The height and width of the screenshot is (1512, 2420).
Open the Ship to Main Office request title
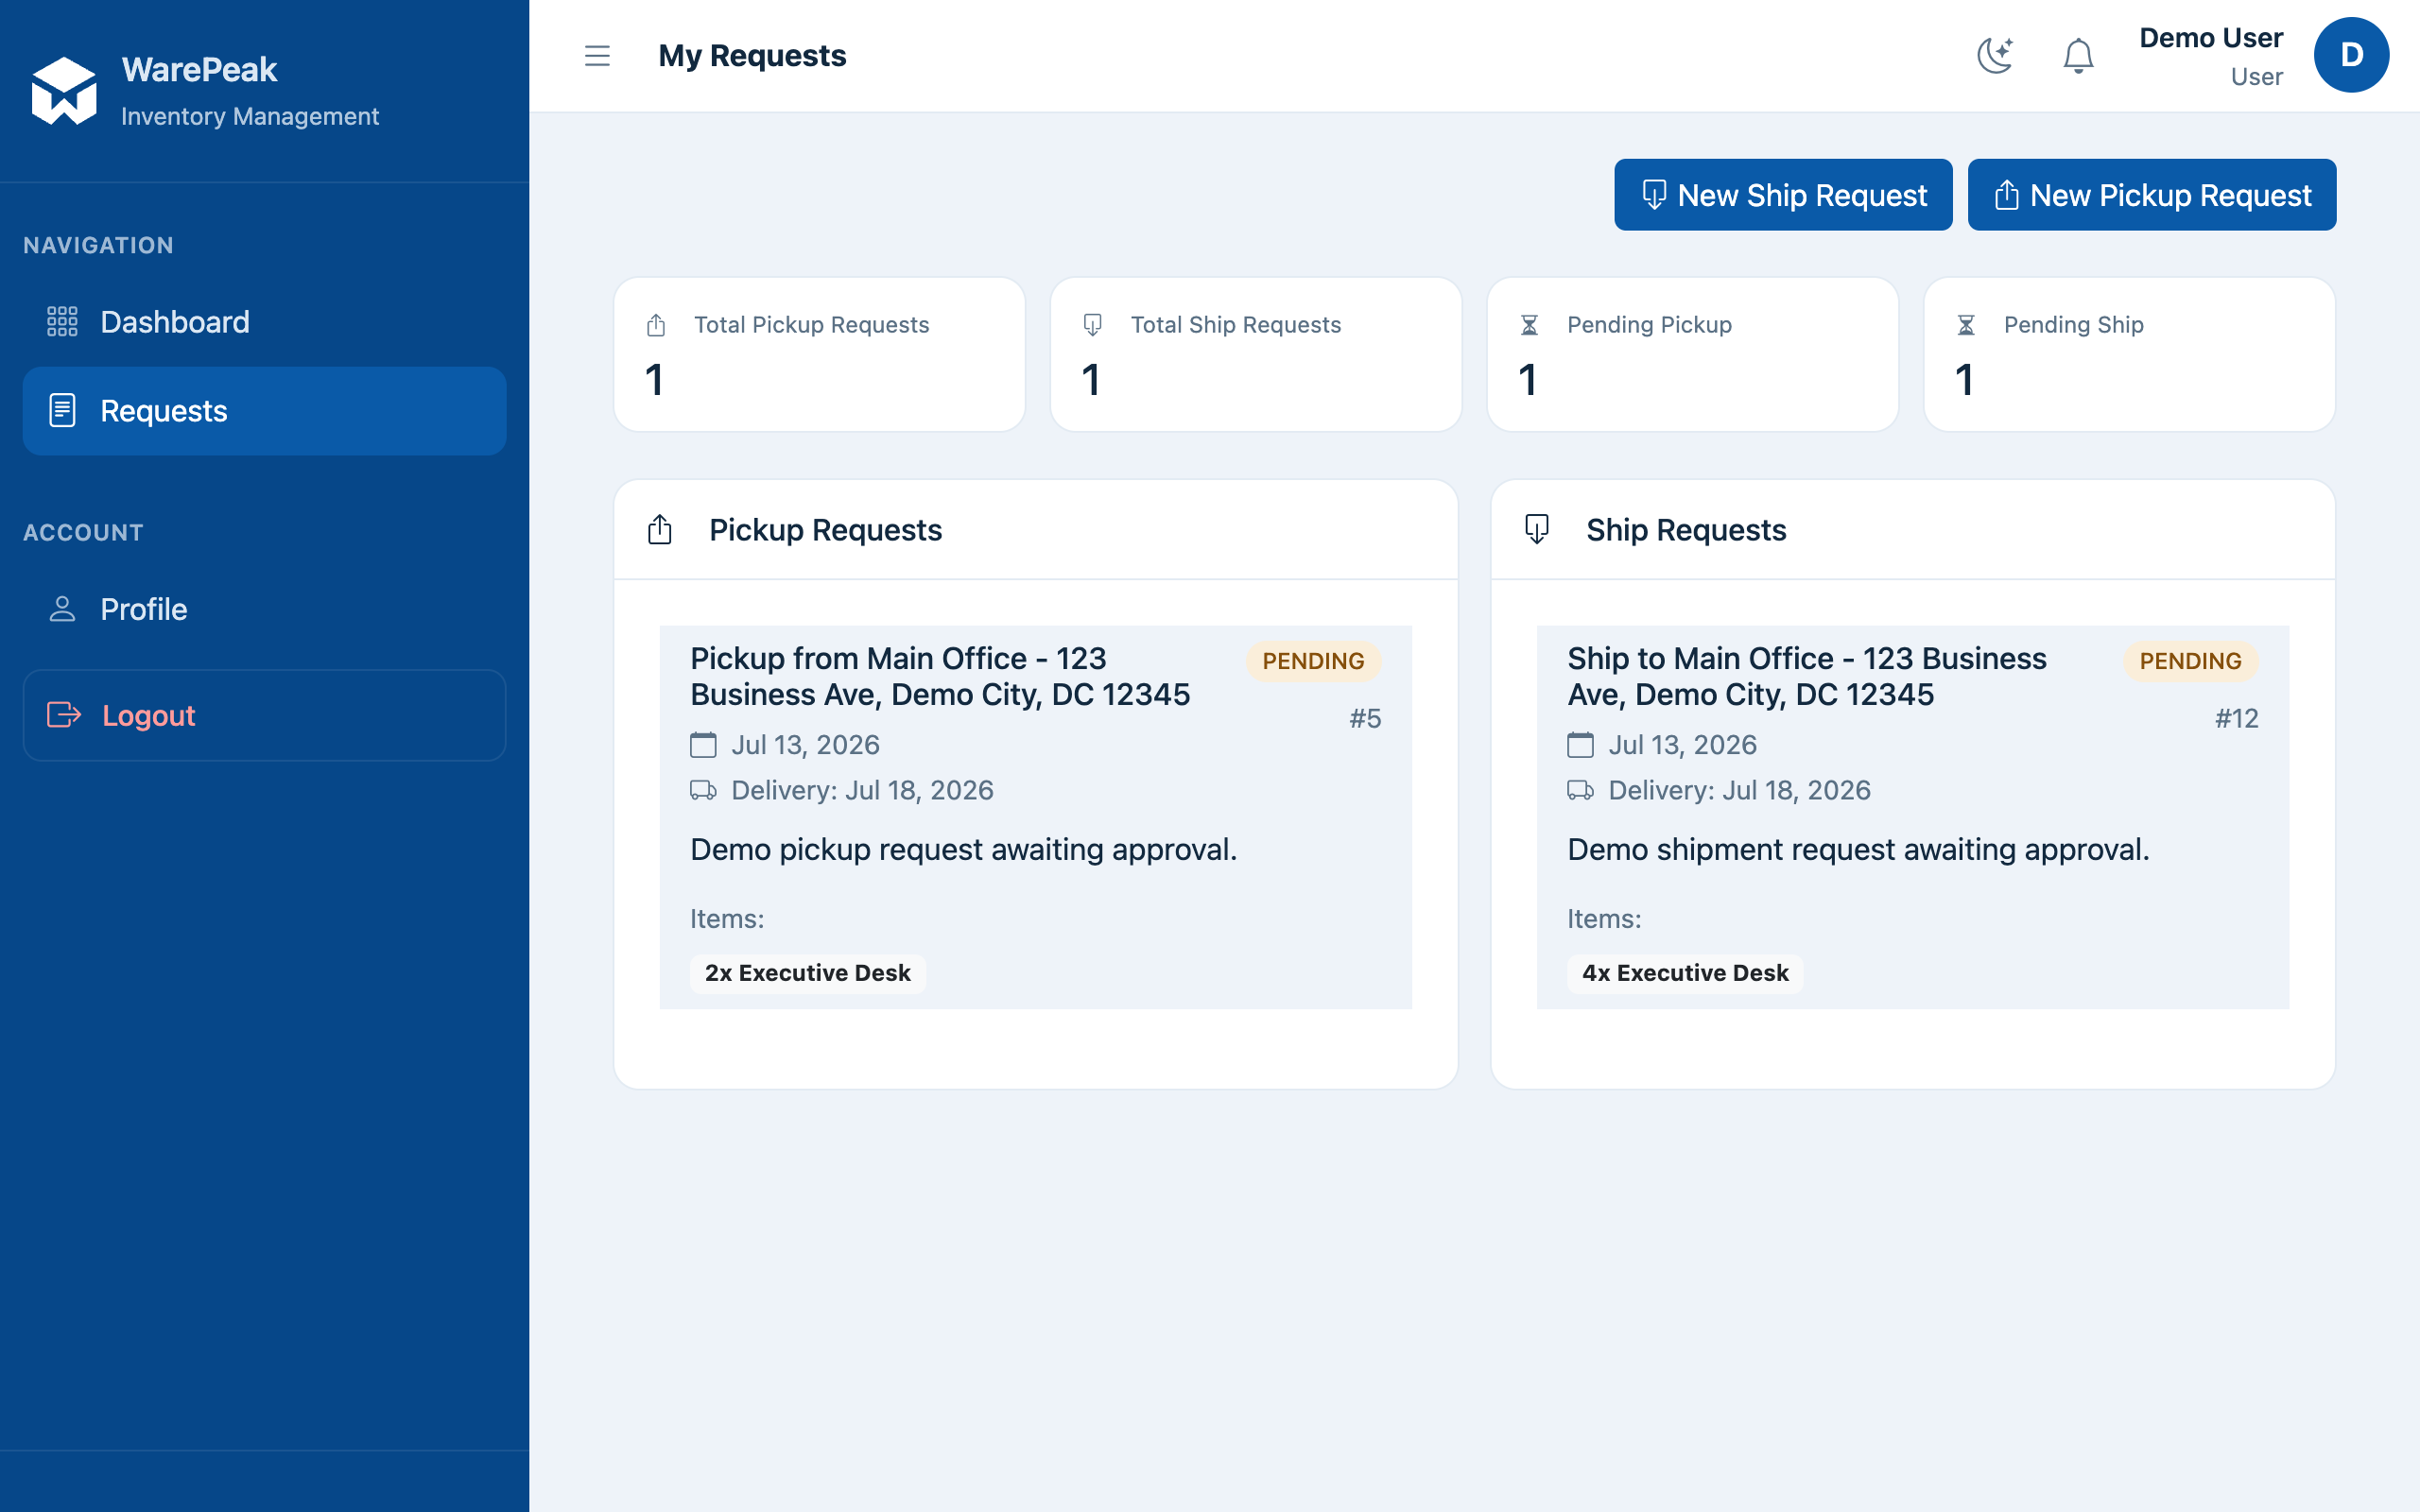point(1806,676)
